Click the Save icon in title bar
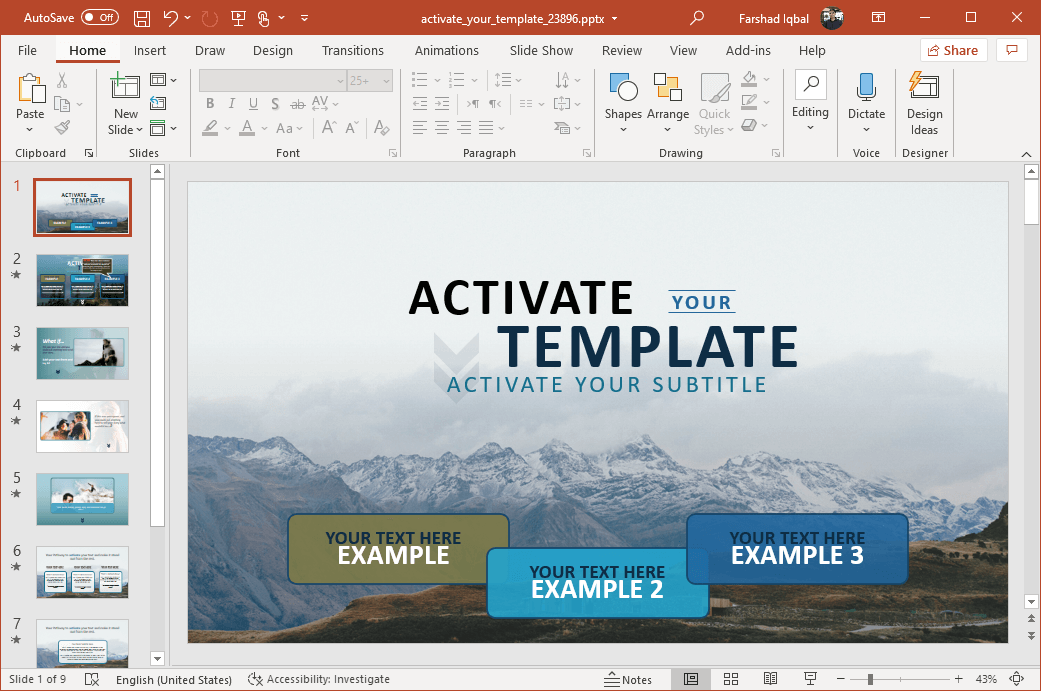 coord(142,18)
